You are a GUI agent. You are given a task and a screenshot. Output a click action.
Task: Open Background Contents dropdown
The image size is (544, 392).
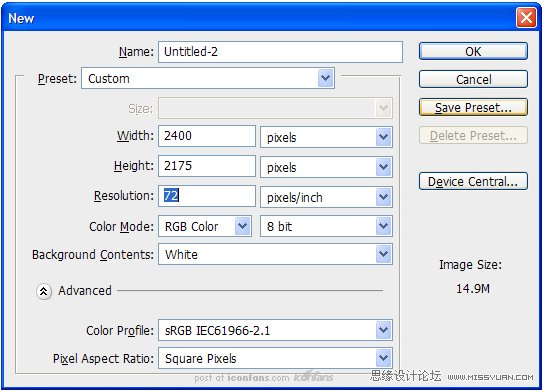click(x=275, y=254)
